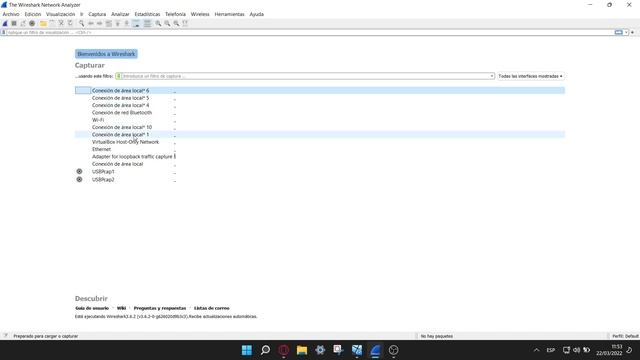
Task: Add a display filter button with the plus icon
Action: (633, 32)
